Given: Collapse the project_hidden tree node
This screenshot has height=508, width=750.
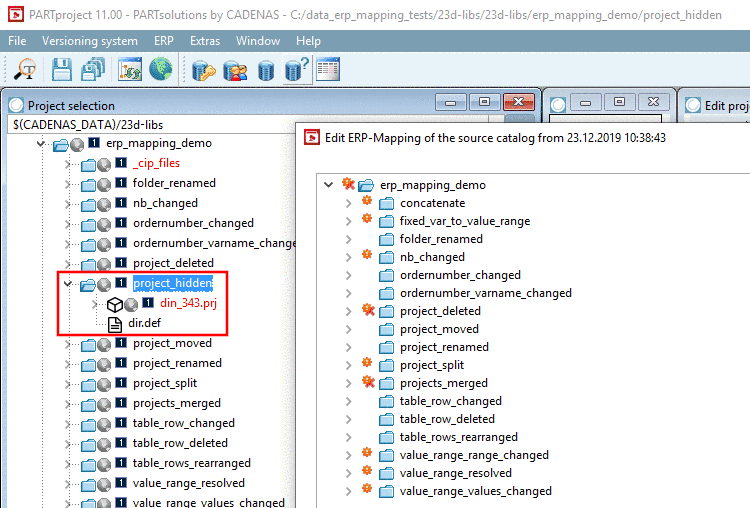Looking at the screenshot, I should 68,284.
